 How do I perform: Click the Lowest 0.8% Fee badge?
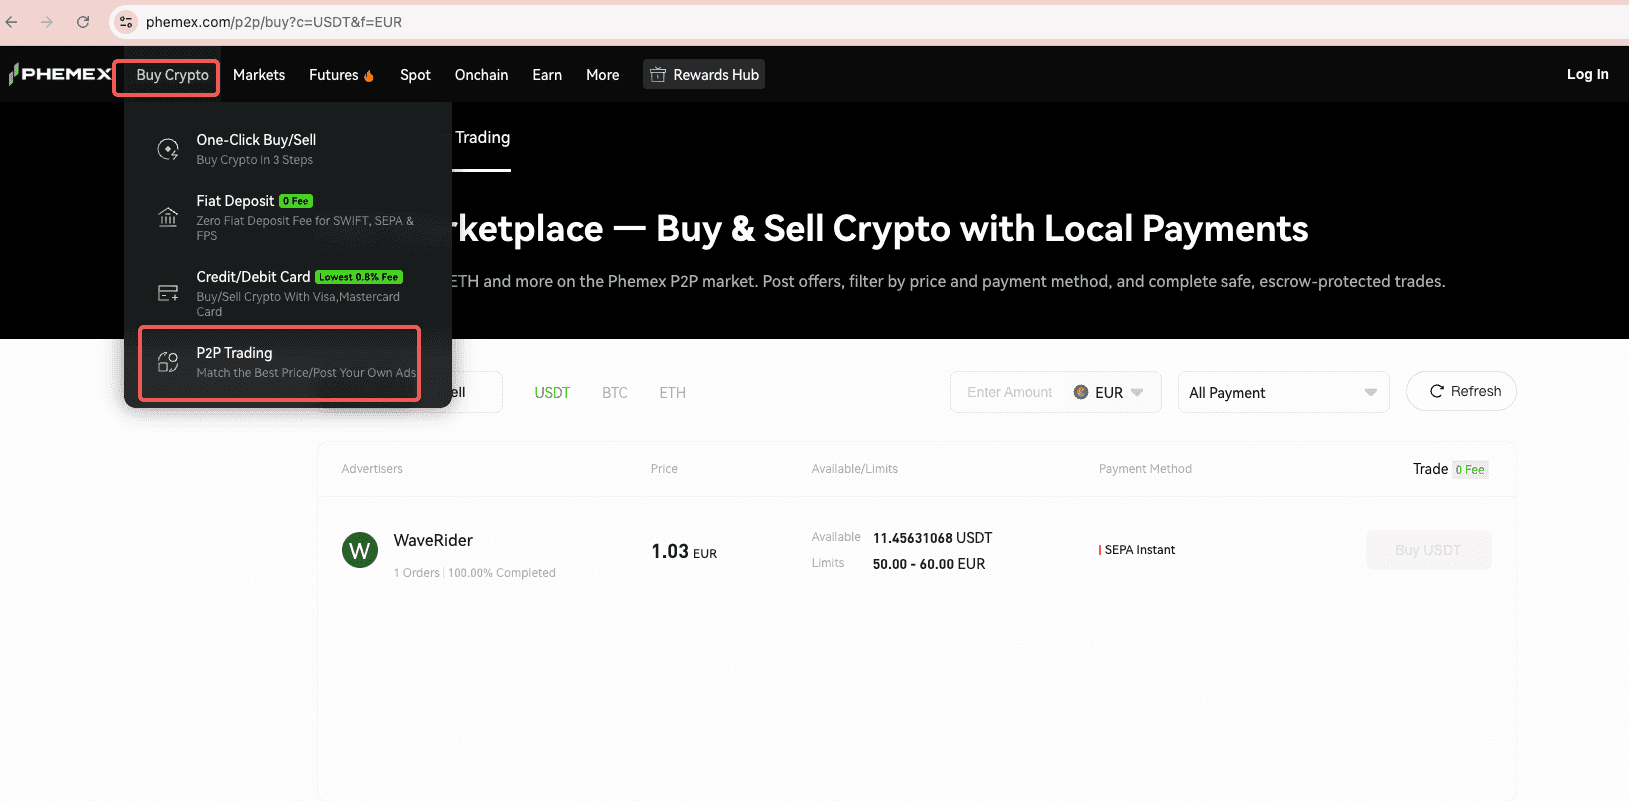tap(359, 277)
